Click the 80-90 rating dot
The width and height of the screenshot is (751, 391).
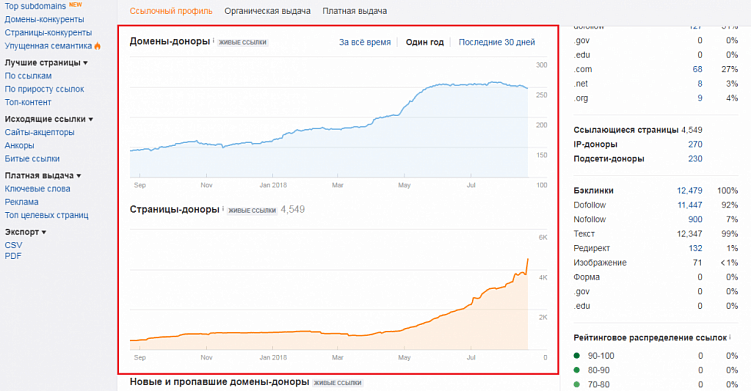[x=577, y=370]
